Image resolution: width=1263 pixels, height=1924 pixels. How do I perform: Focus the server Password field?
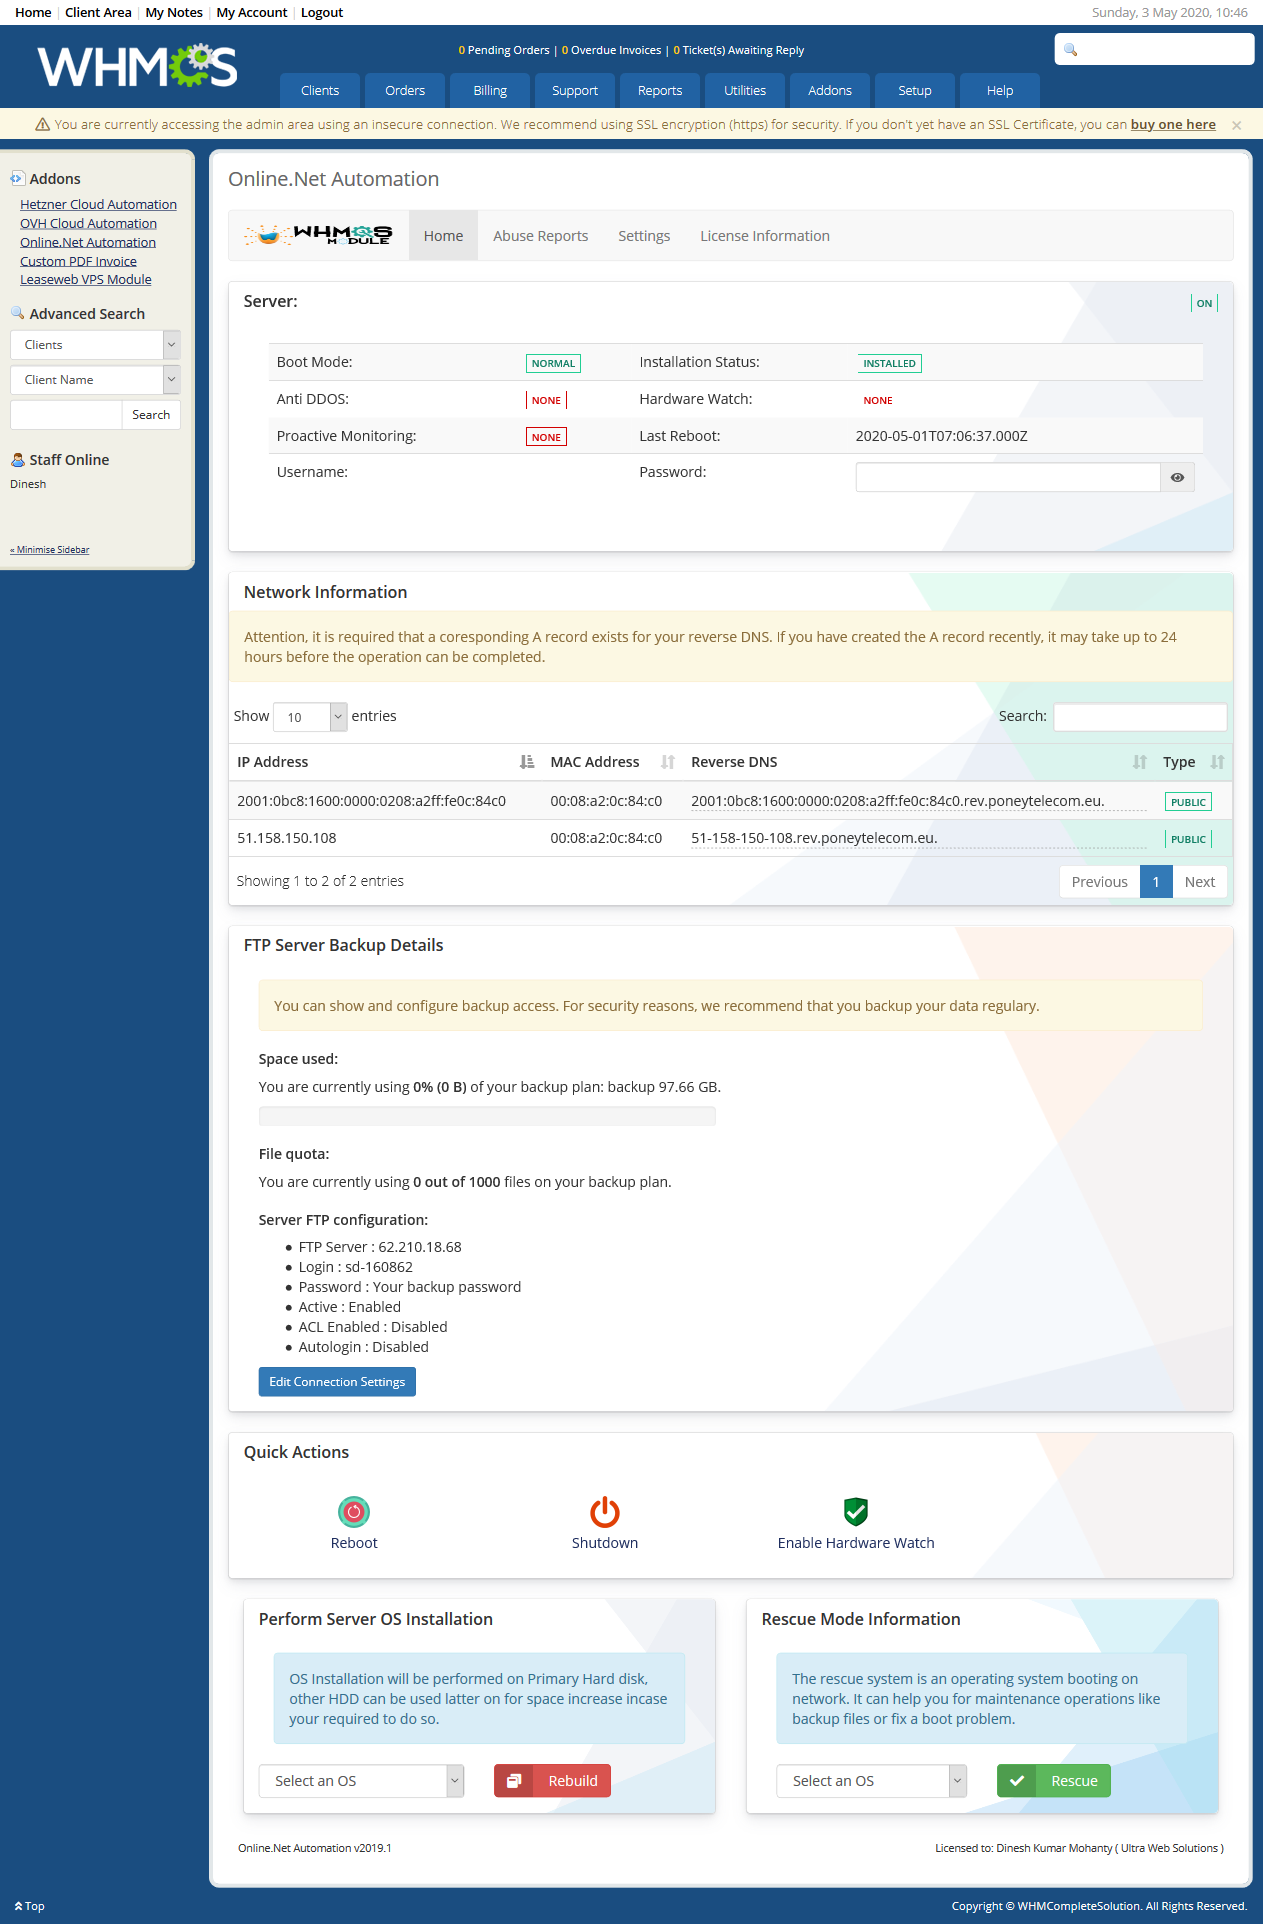click(x=1008, y=477)
